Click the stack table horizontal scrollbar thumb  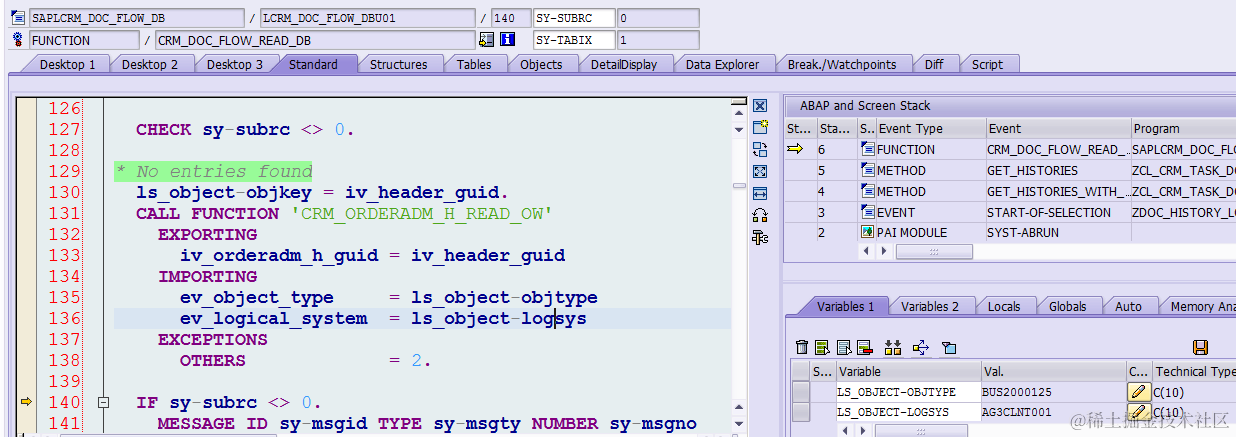click(x=934, y=252)
